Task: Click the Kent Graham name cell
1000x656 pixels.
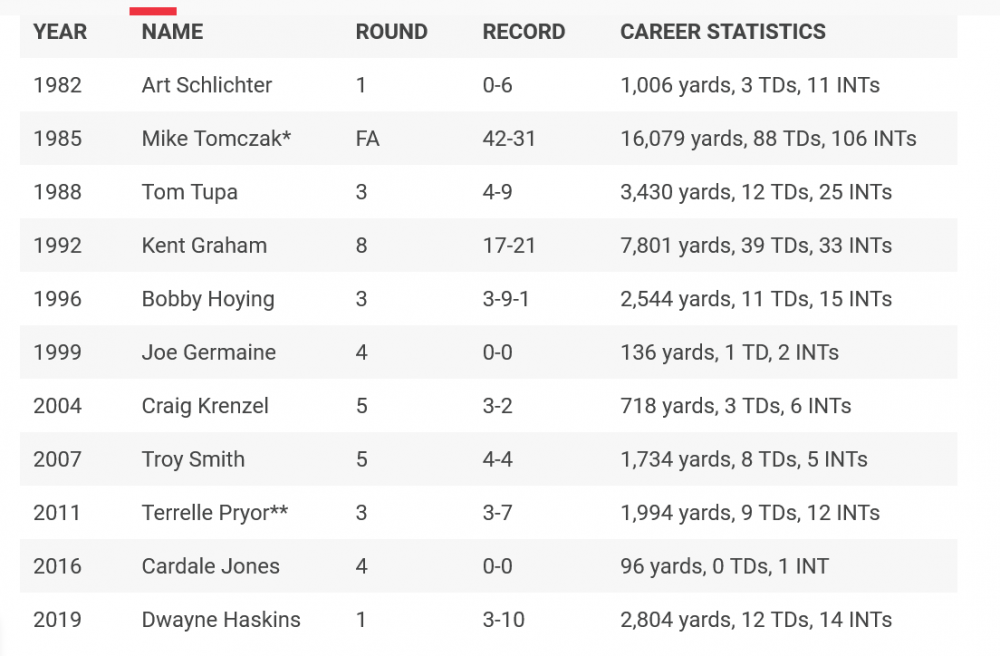Action: (x=204, y=246)
